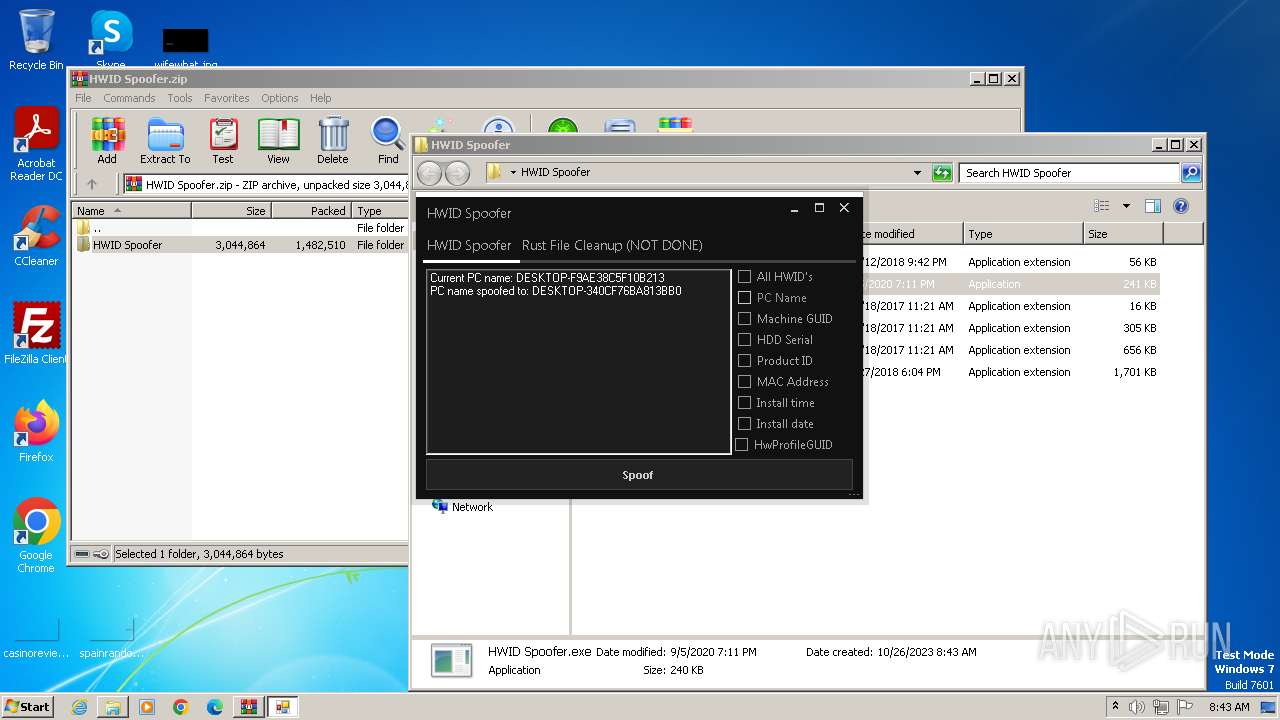Screen dimensions: 1280x720
Task: Check the PC Name checkbox
Action: point(744,298)
